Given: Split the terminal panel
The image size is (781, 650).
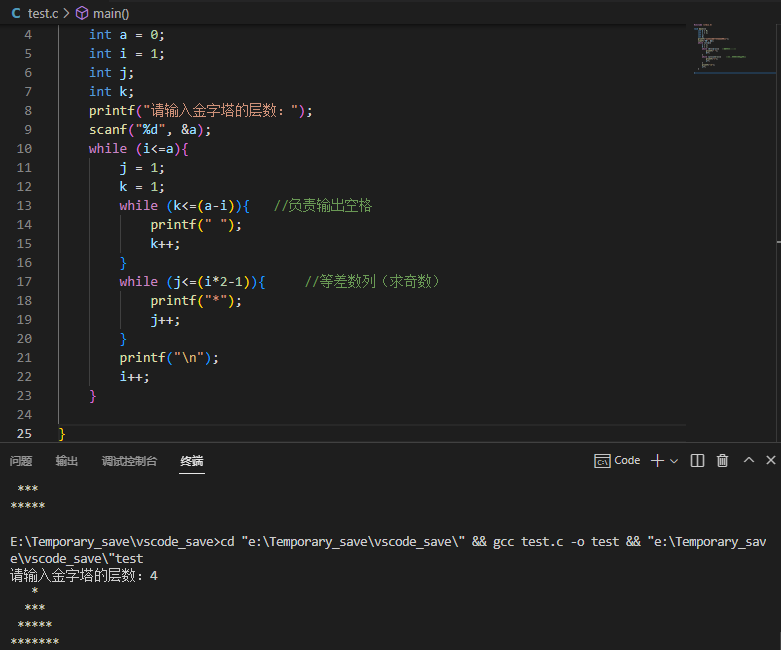Looking at the screenshot, I should [x=697, y=460].
